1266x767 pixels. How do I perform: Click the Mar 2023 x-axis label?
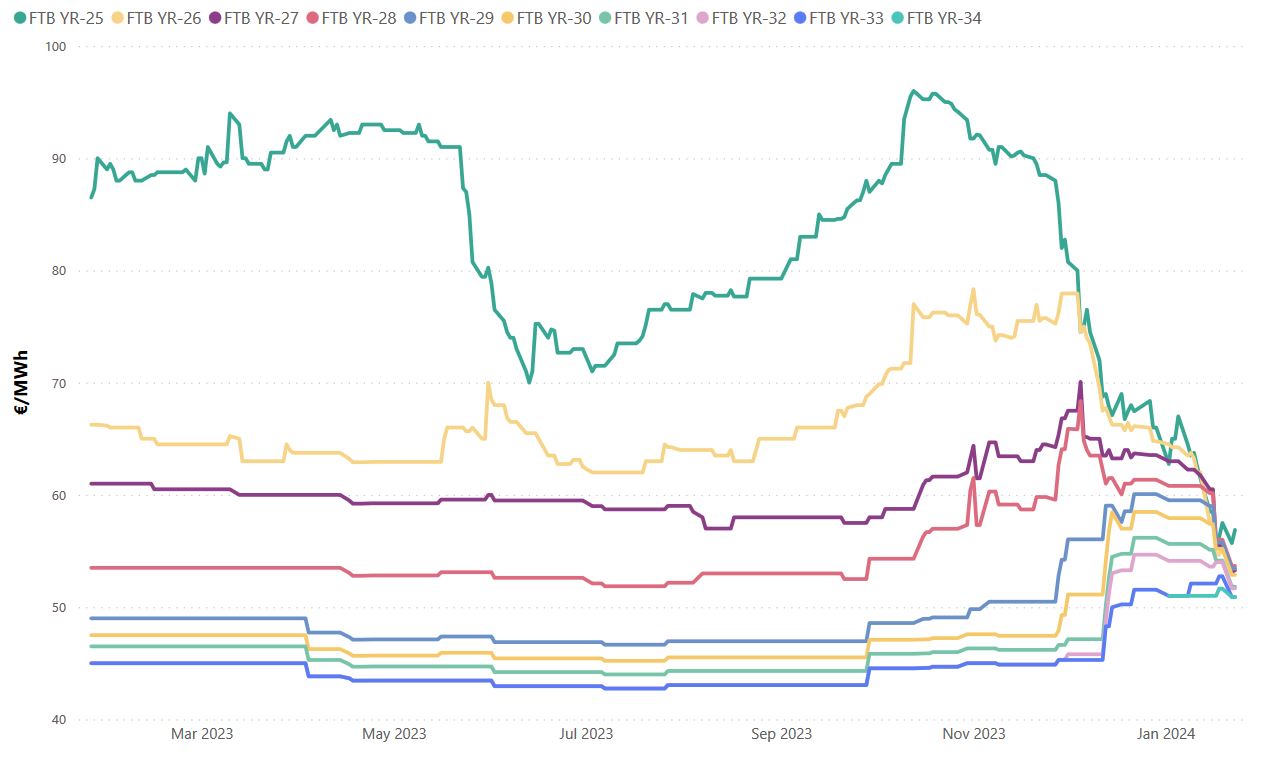tap(202, 735)
